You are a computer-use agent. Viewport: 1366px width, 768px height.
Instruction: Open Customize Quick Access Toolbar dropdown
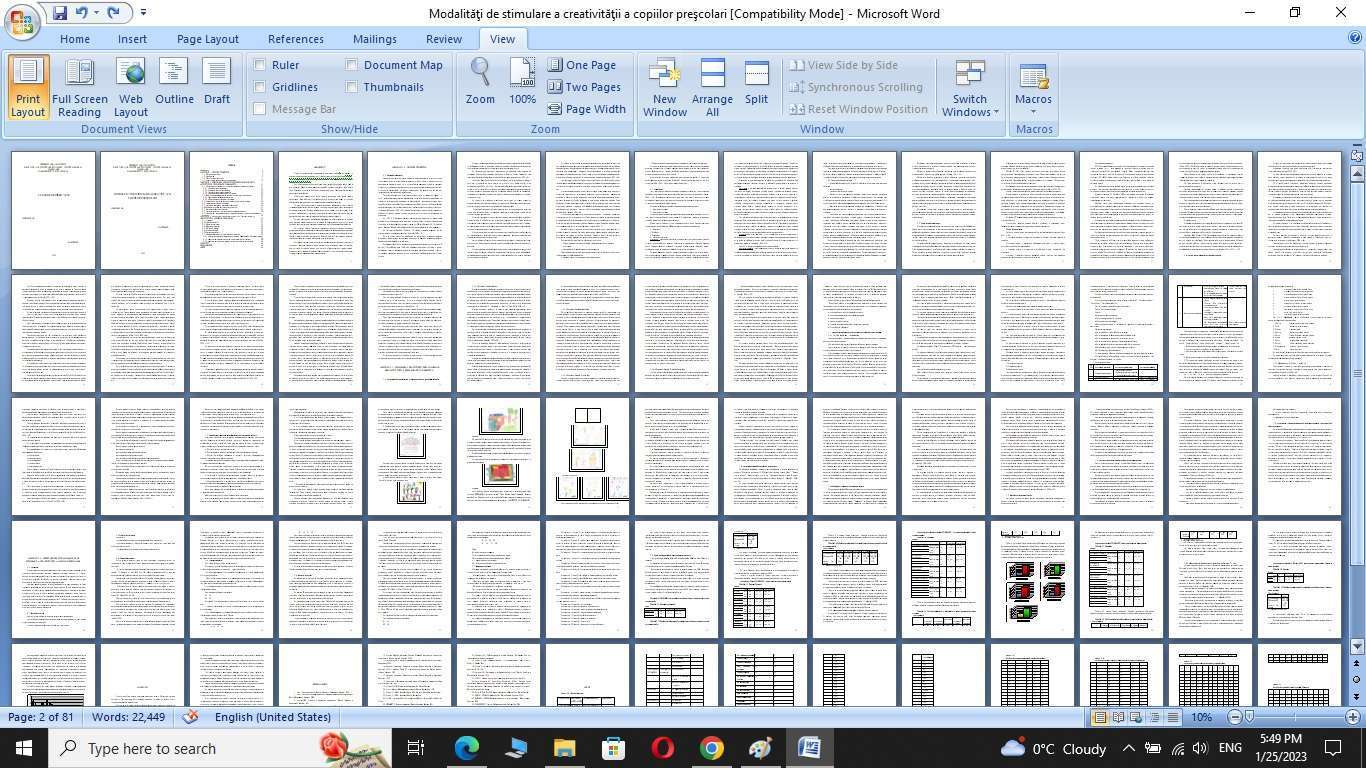[143, 13]
